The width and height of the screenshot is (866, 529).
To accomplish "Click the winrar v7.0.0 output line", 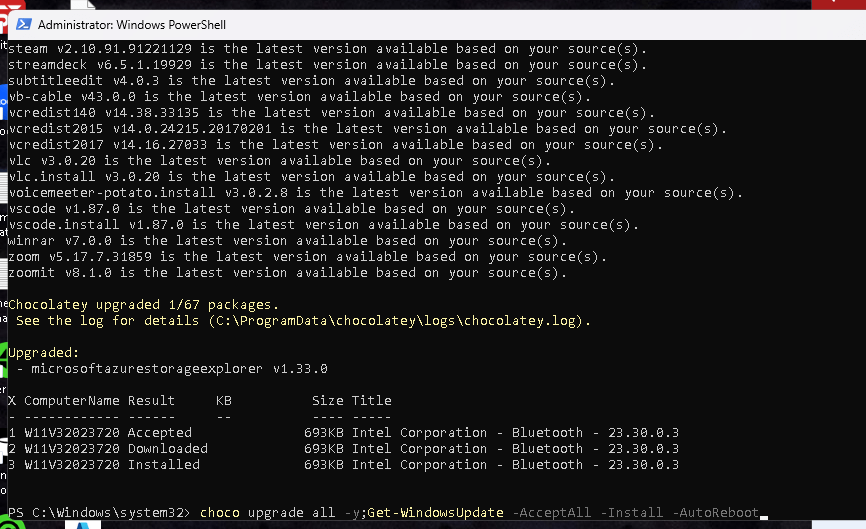I will click(x=287, y=241).
